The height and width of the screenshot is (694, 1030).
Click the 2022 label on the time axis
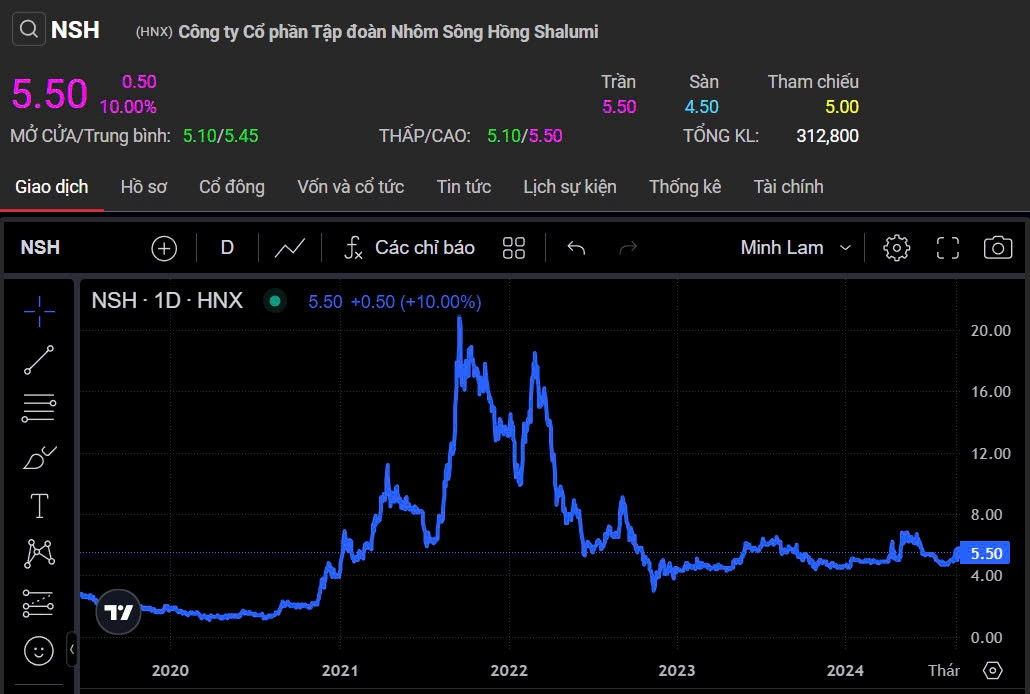tap(509, 670)
